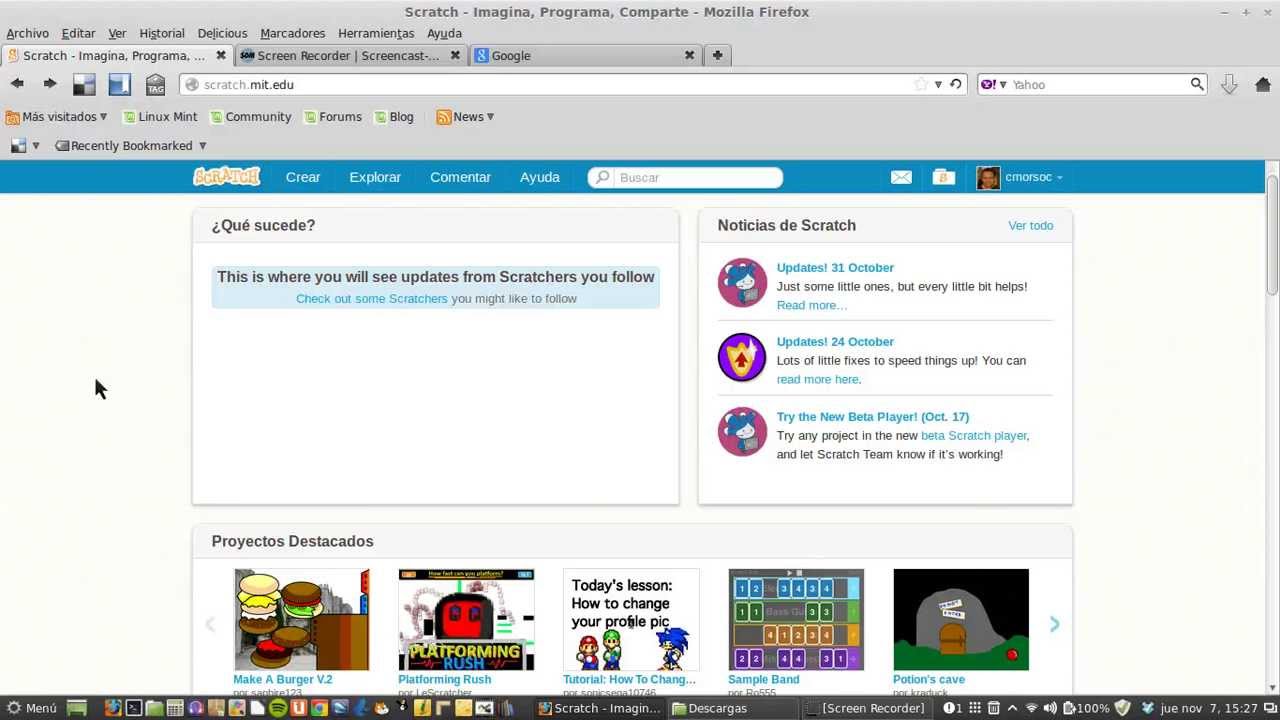Click the WiFi network icon in the tray
This screenshot has width=1280, height=720.
coord(1032,708)
